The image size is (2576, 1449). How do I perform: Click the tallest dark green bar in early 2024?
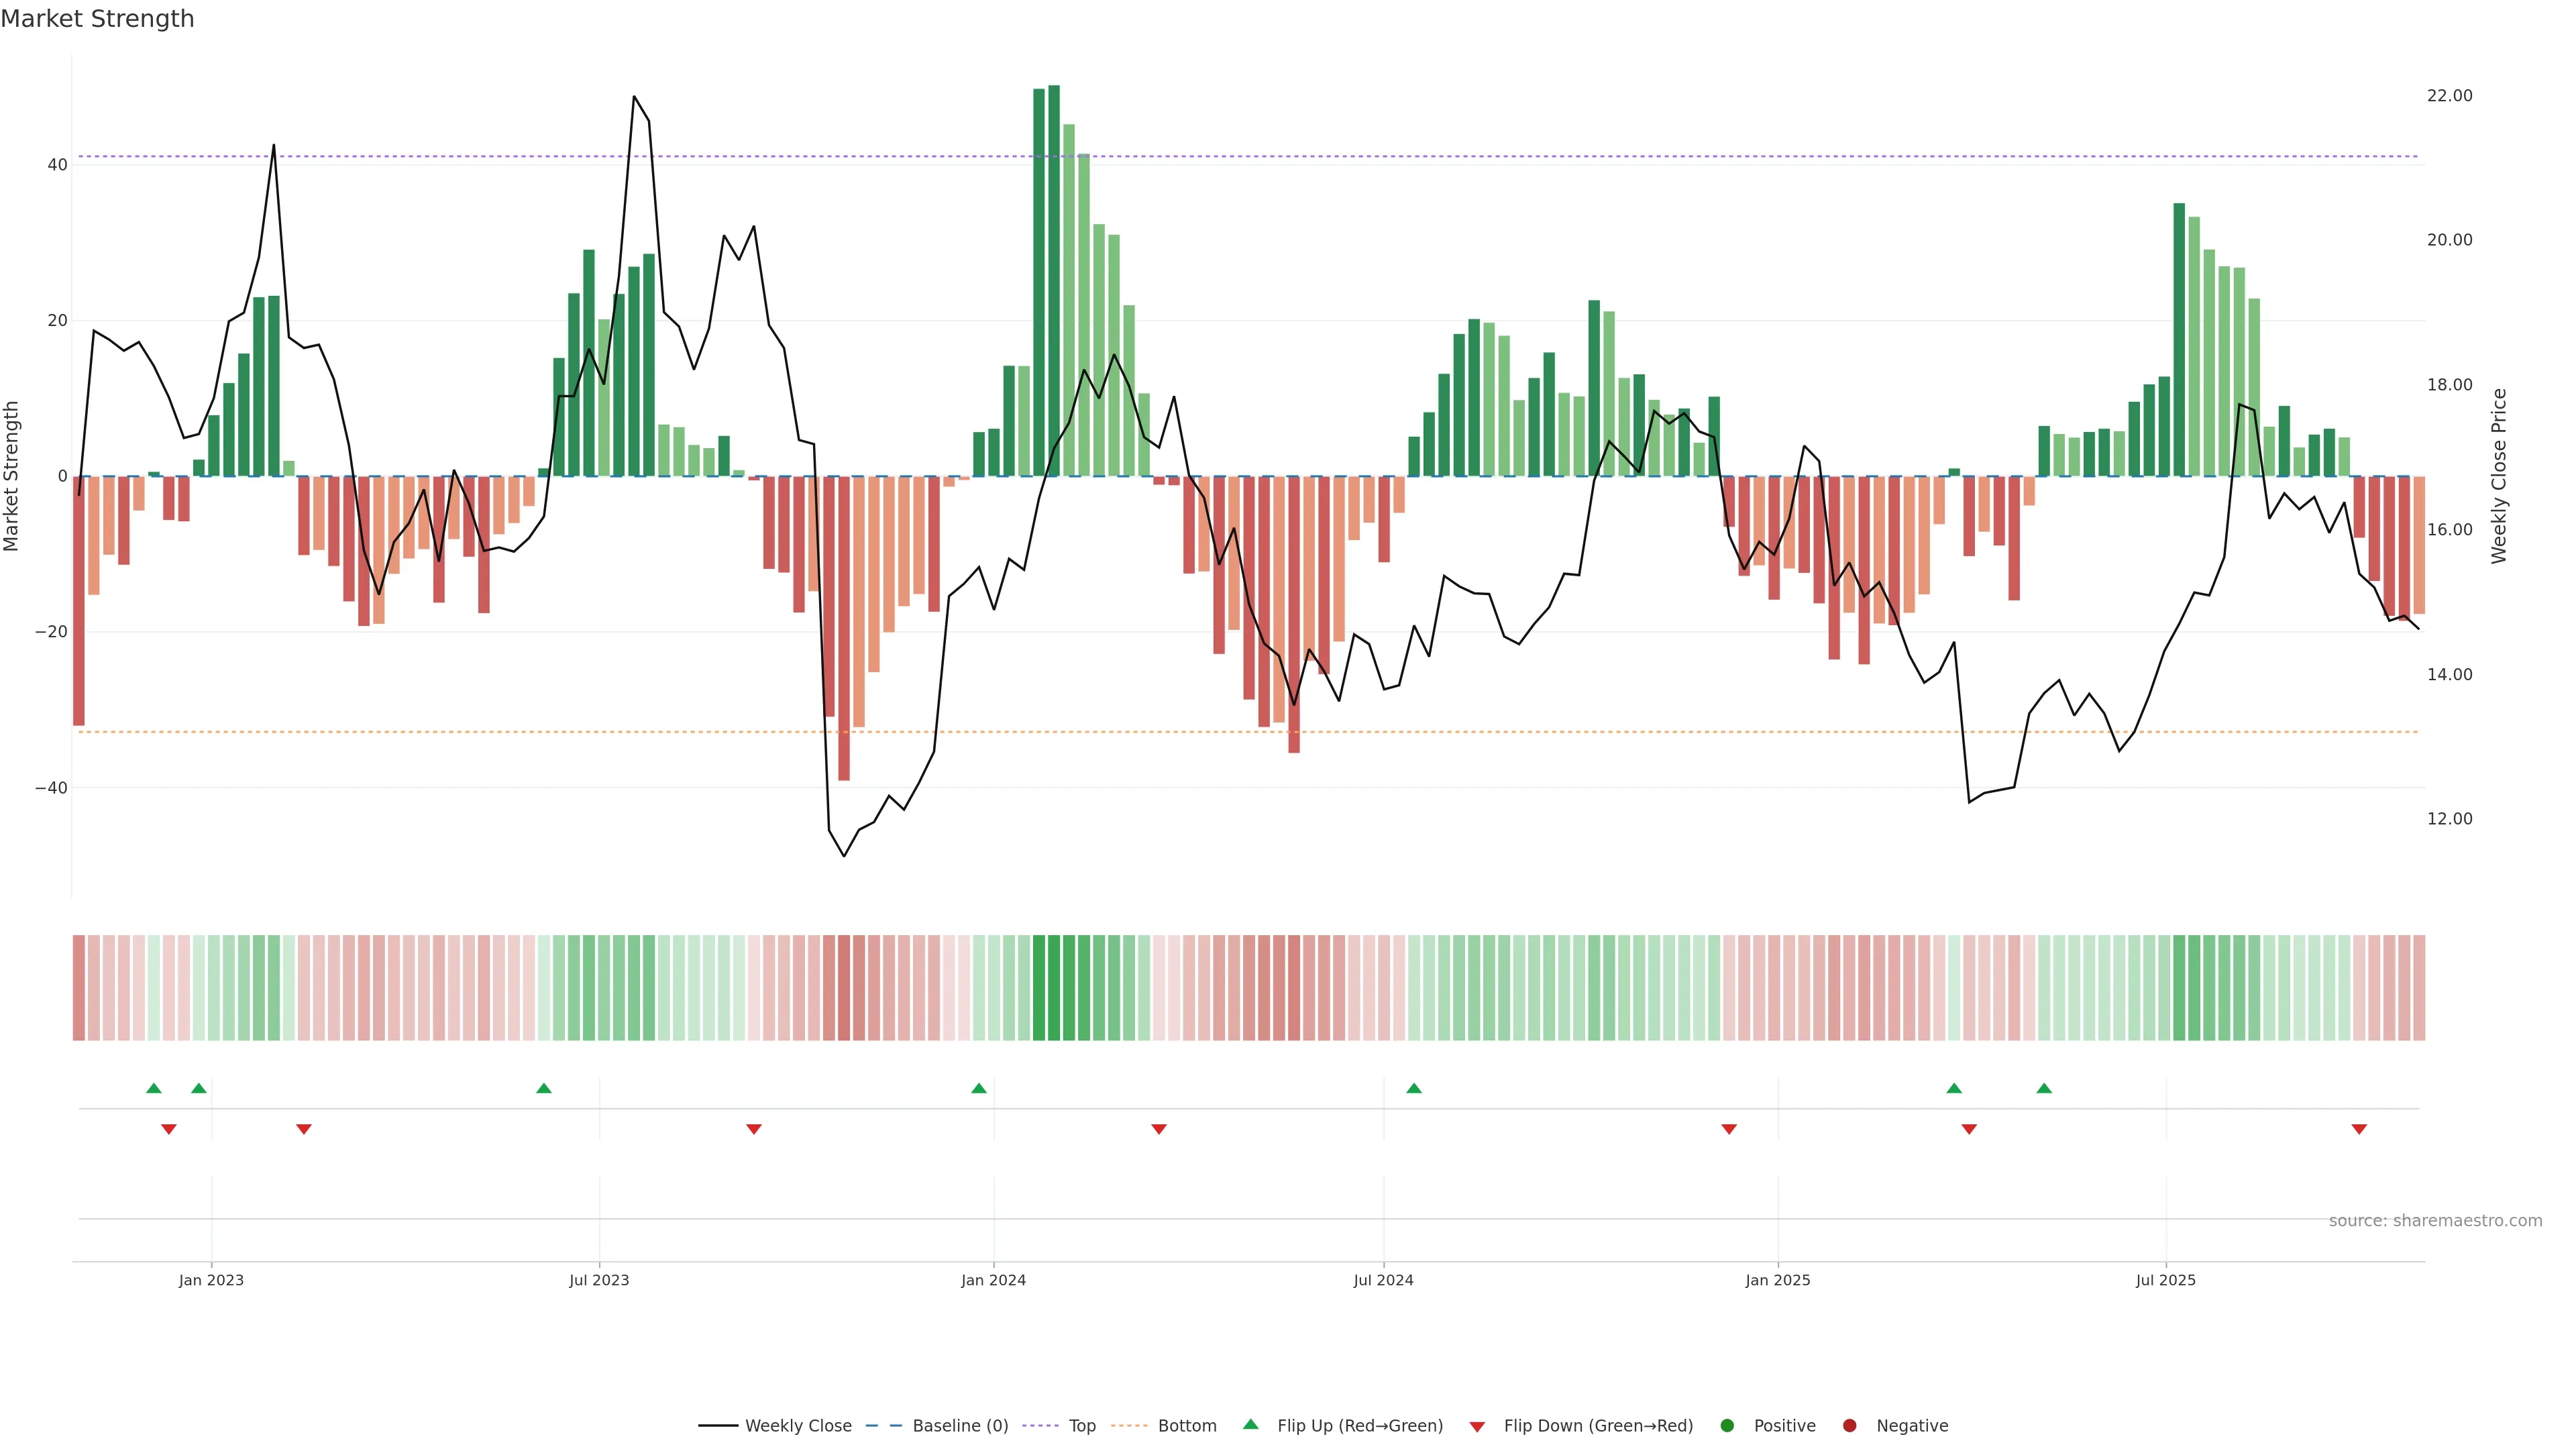(1054, 280)
